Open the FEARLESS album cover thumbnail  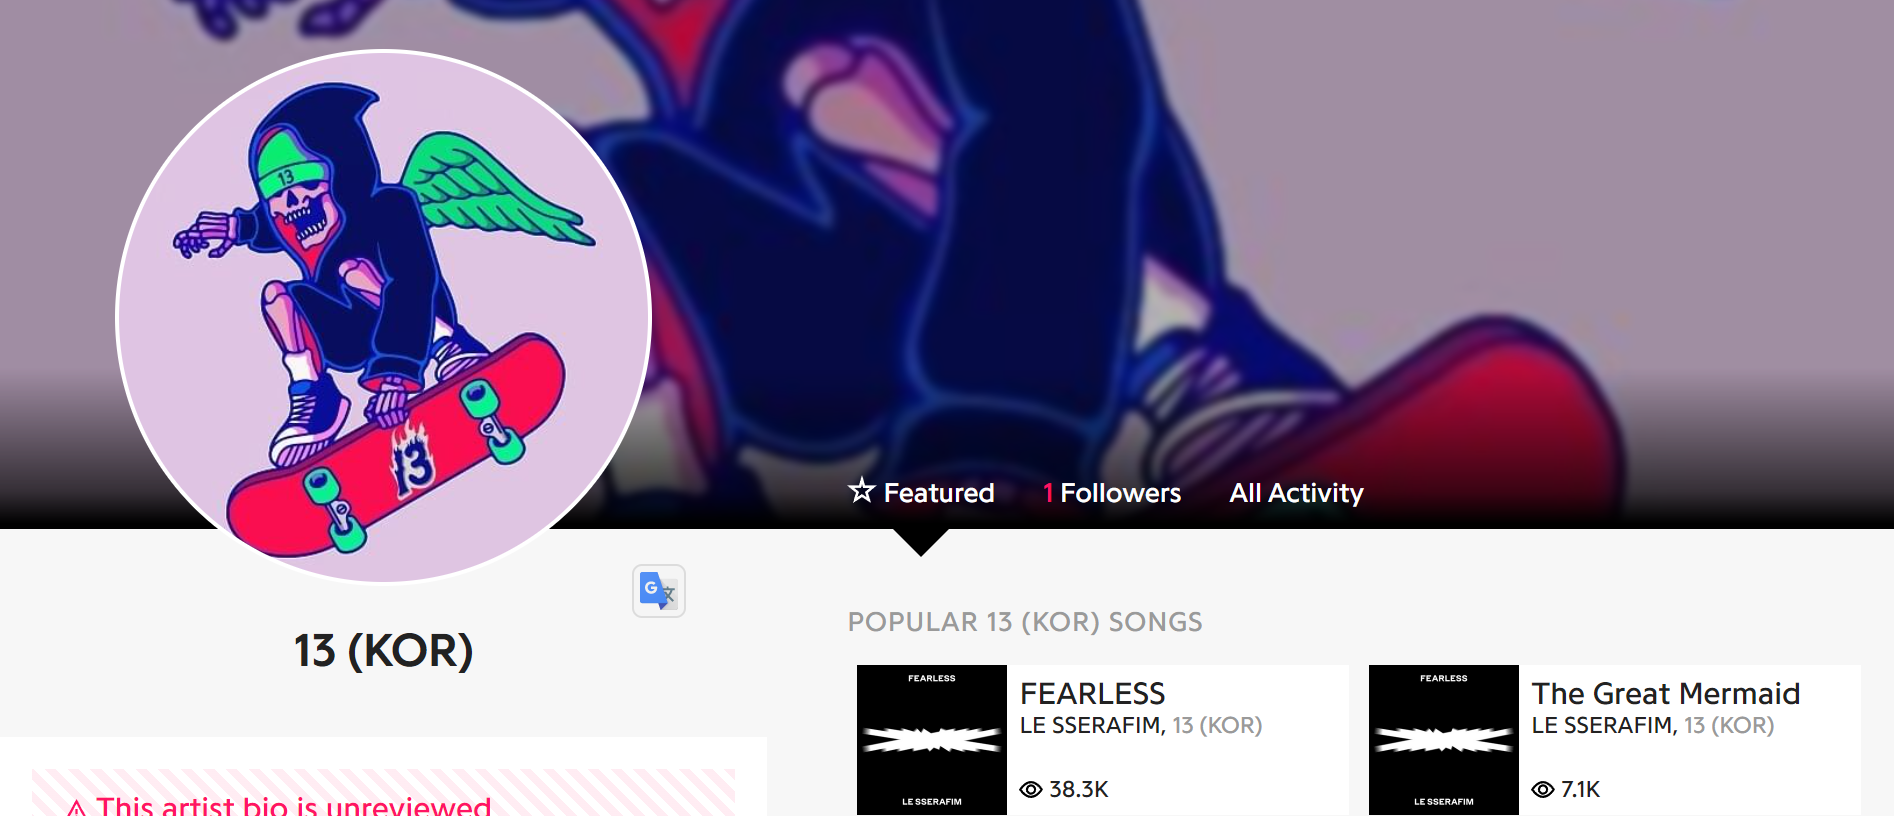coord(932,740)
